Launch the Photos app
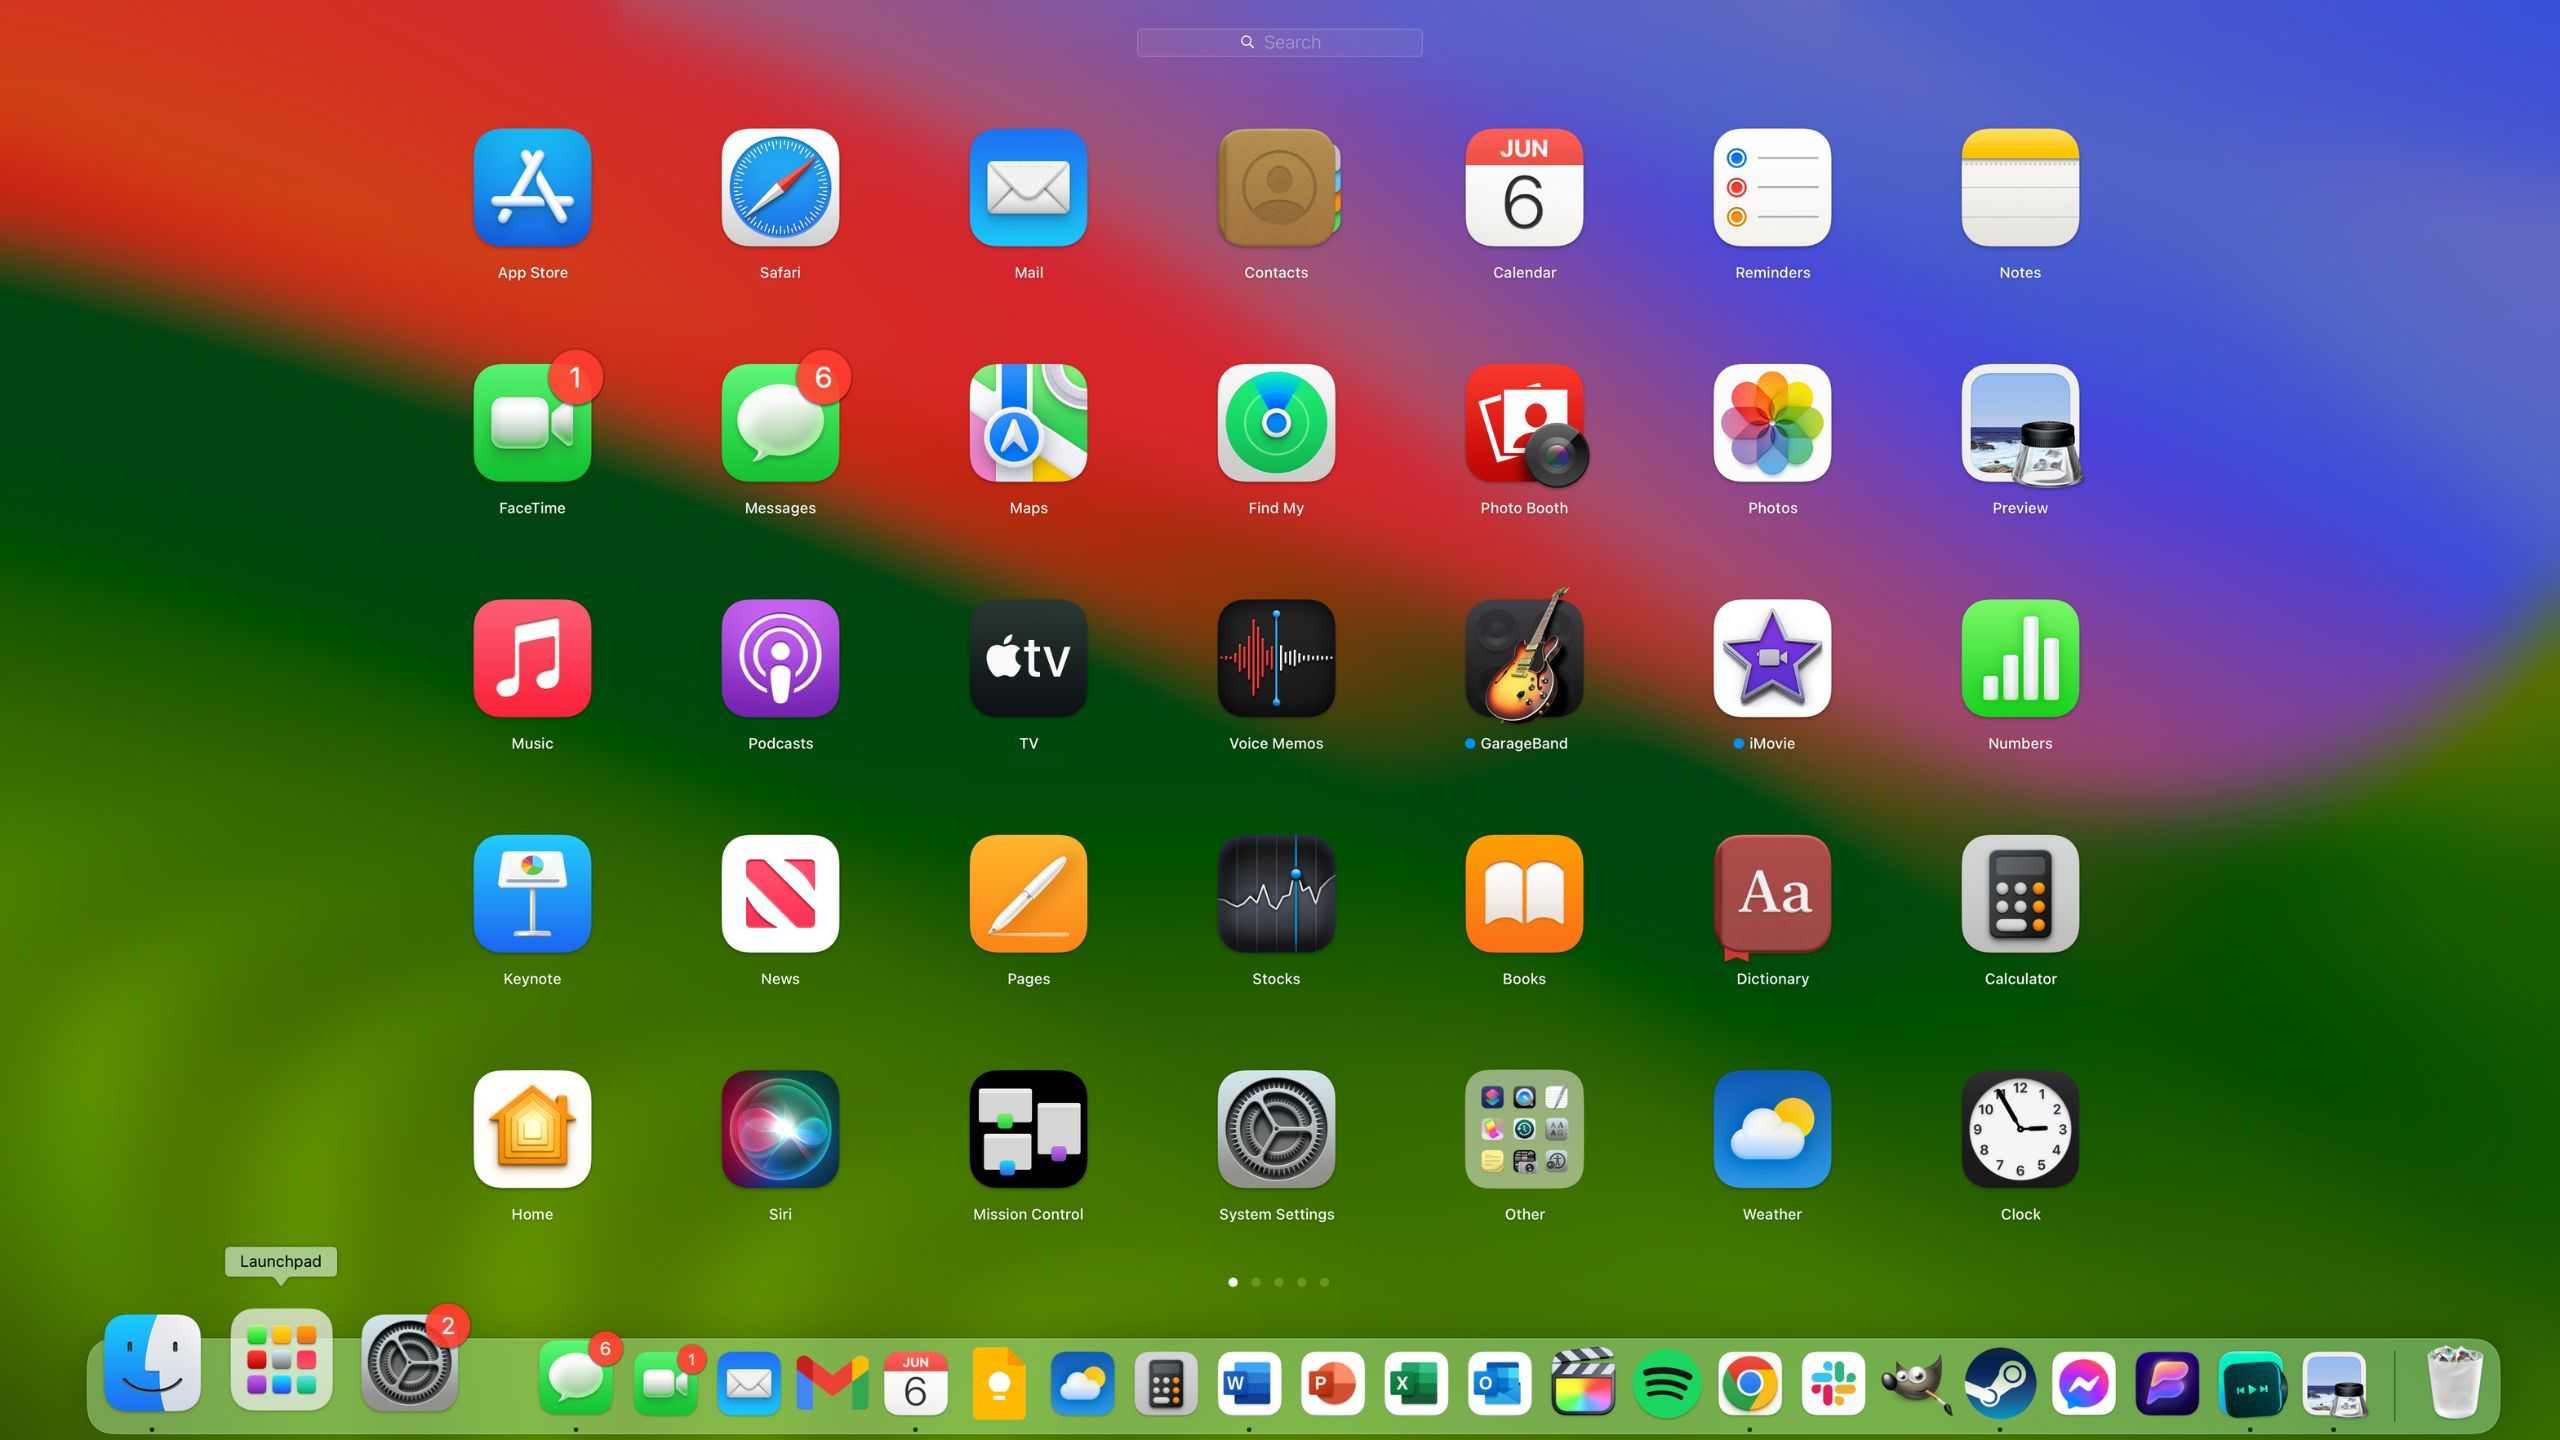 (x=1772, y=423)
